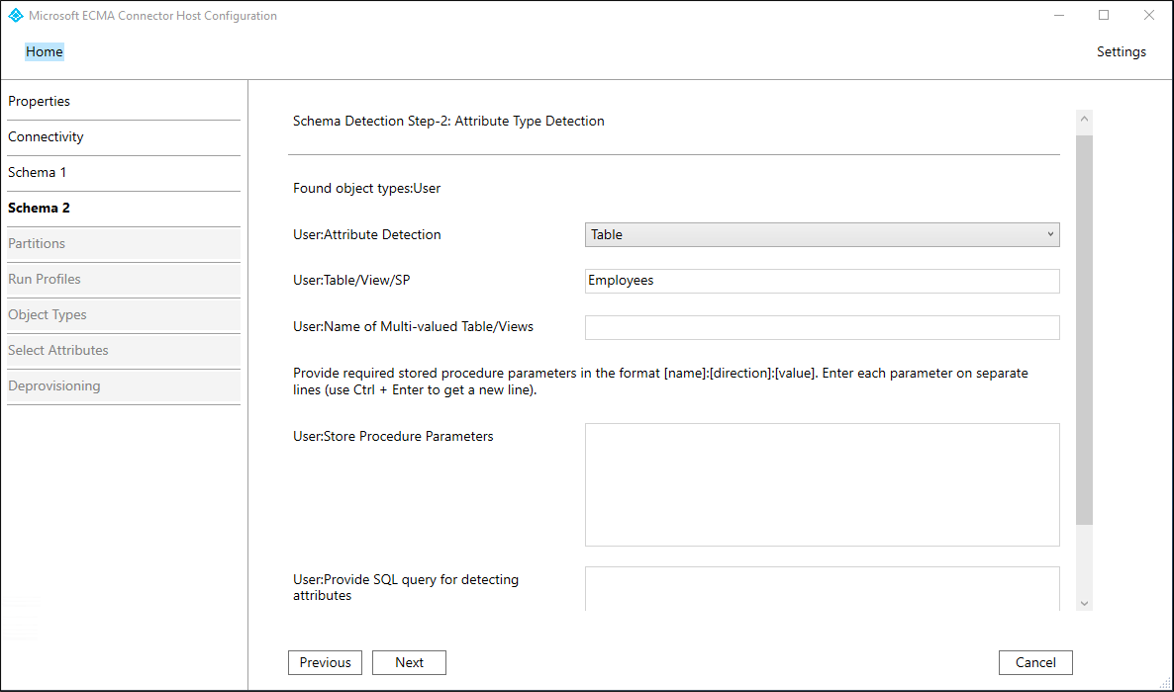Navigate to the Partitions page

(x=36, y=243)
